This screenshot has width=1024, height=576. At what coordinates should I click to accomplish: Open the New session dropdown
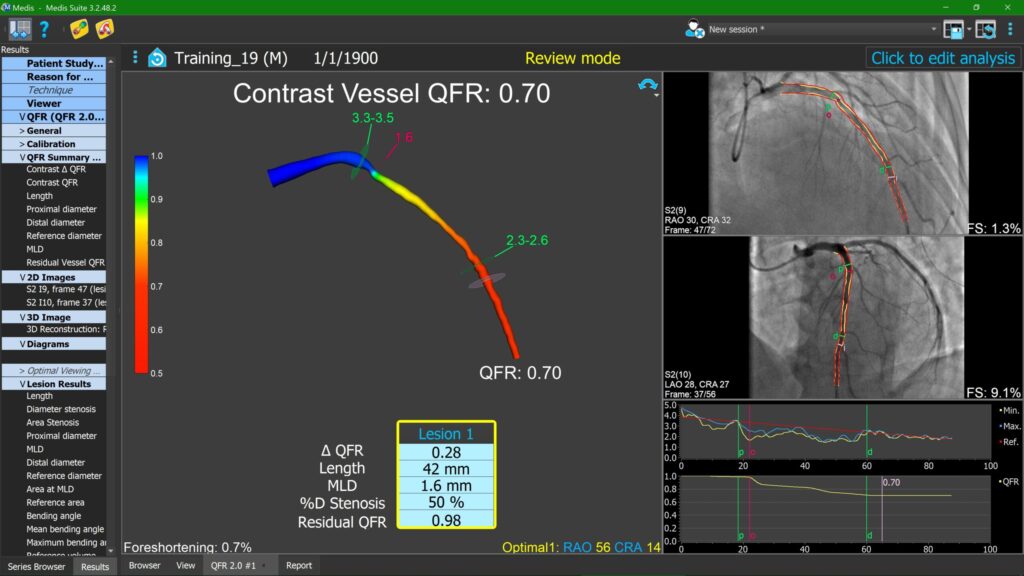[934, 30]
